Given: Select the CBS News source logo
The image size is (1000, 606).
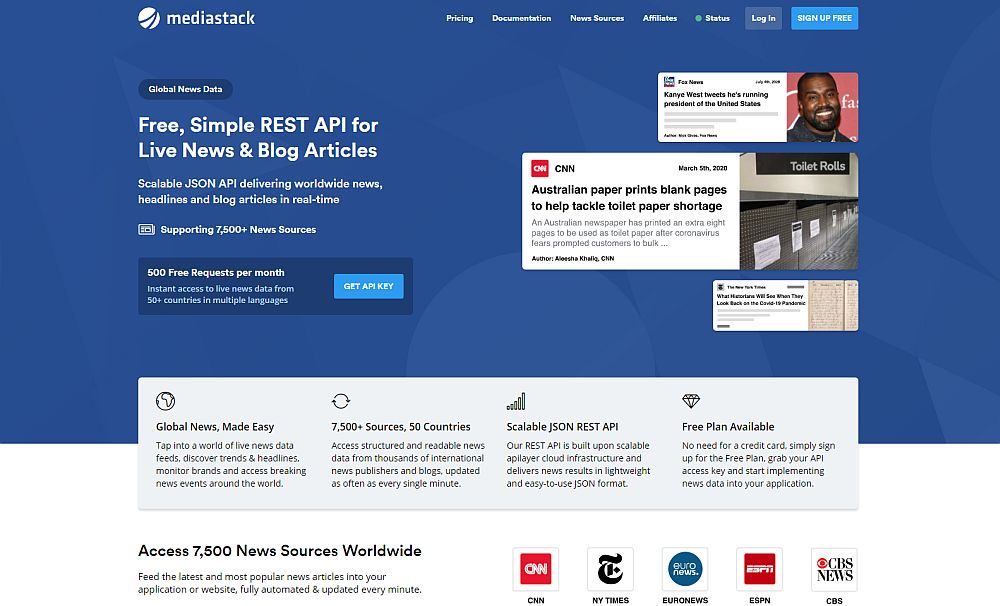Looking at the screenshot, I should click(x=834, y=569).
